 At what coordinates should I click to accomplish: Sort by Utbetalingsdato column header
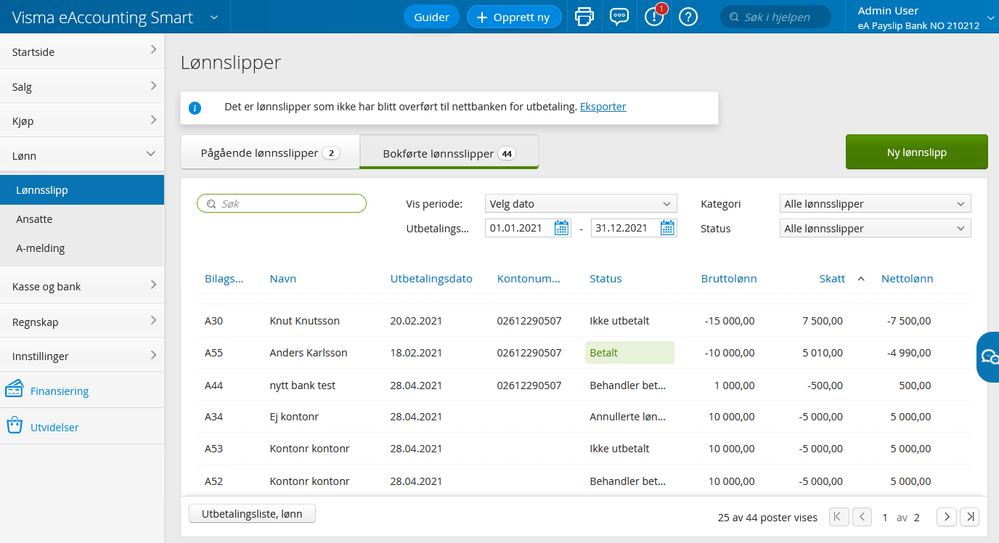431,279
